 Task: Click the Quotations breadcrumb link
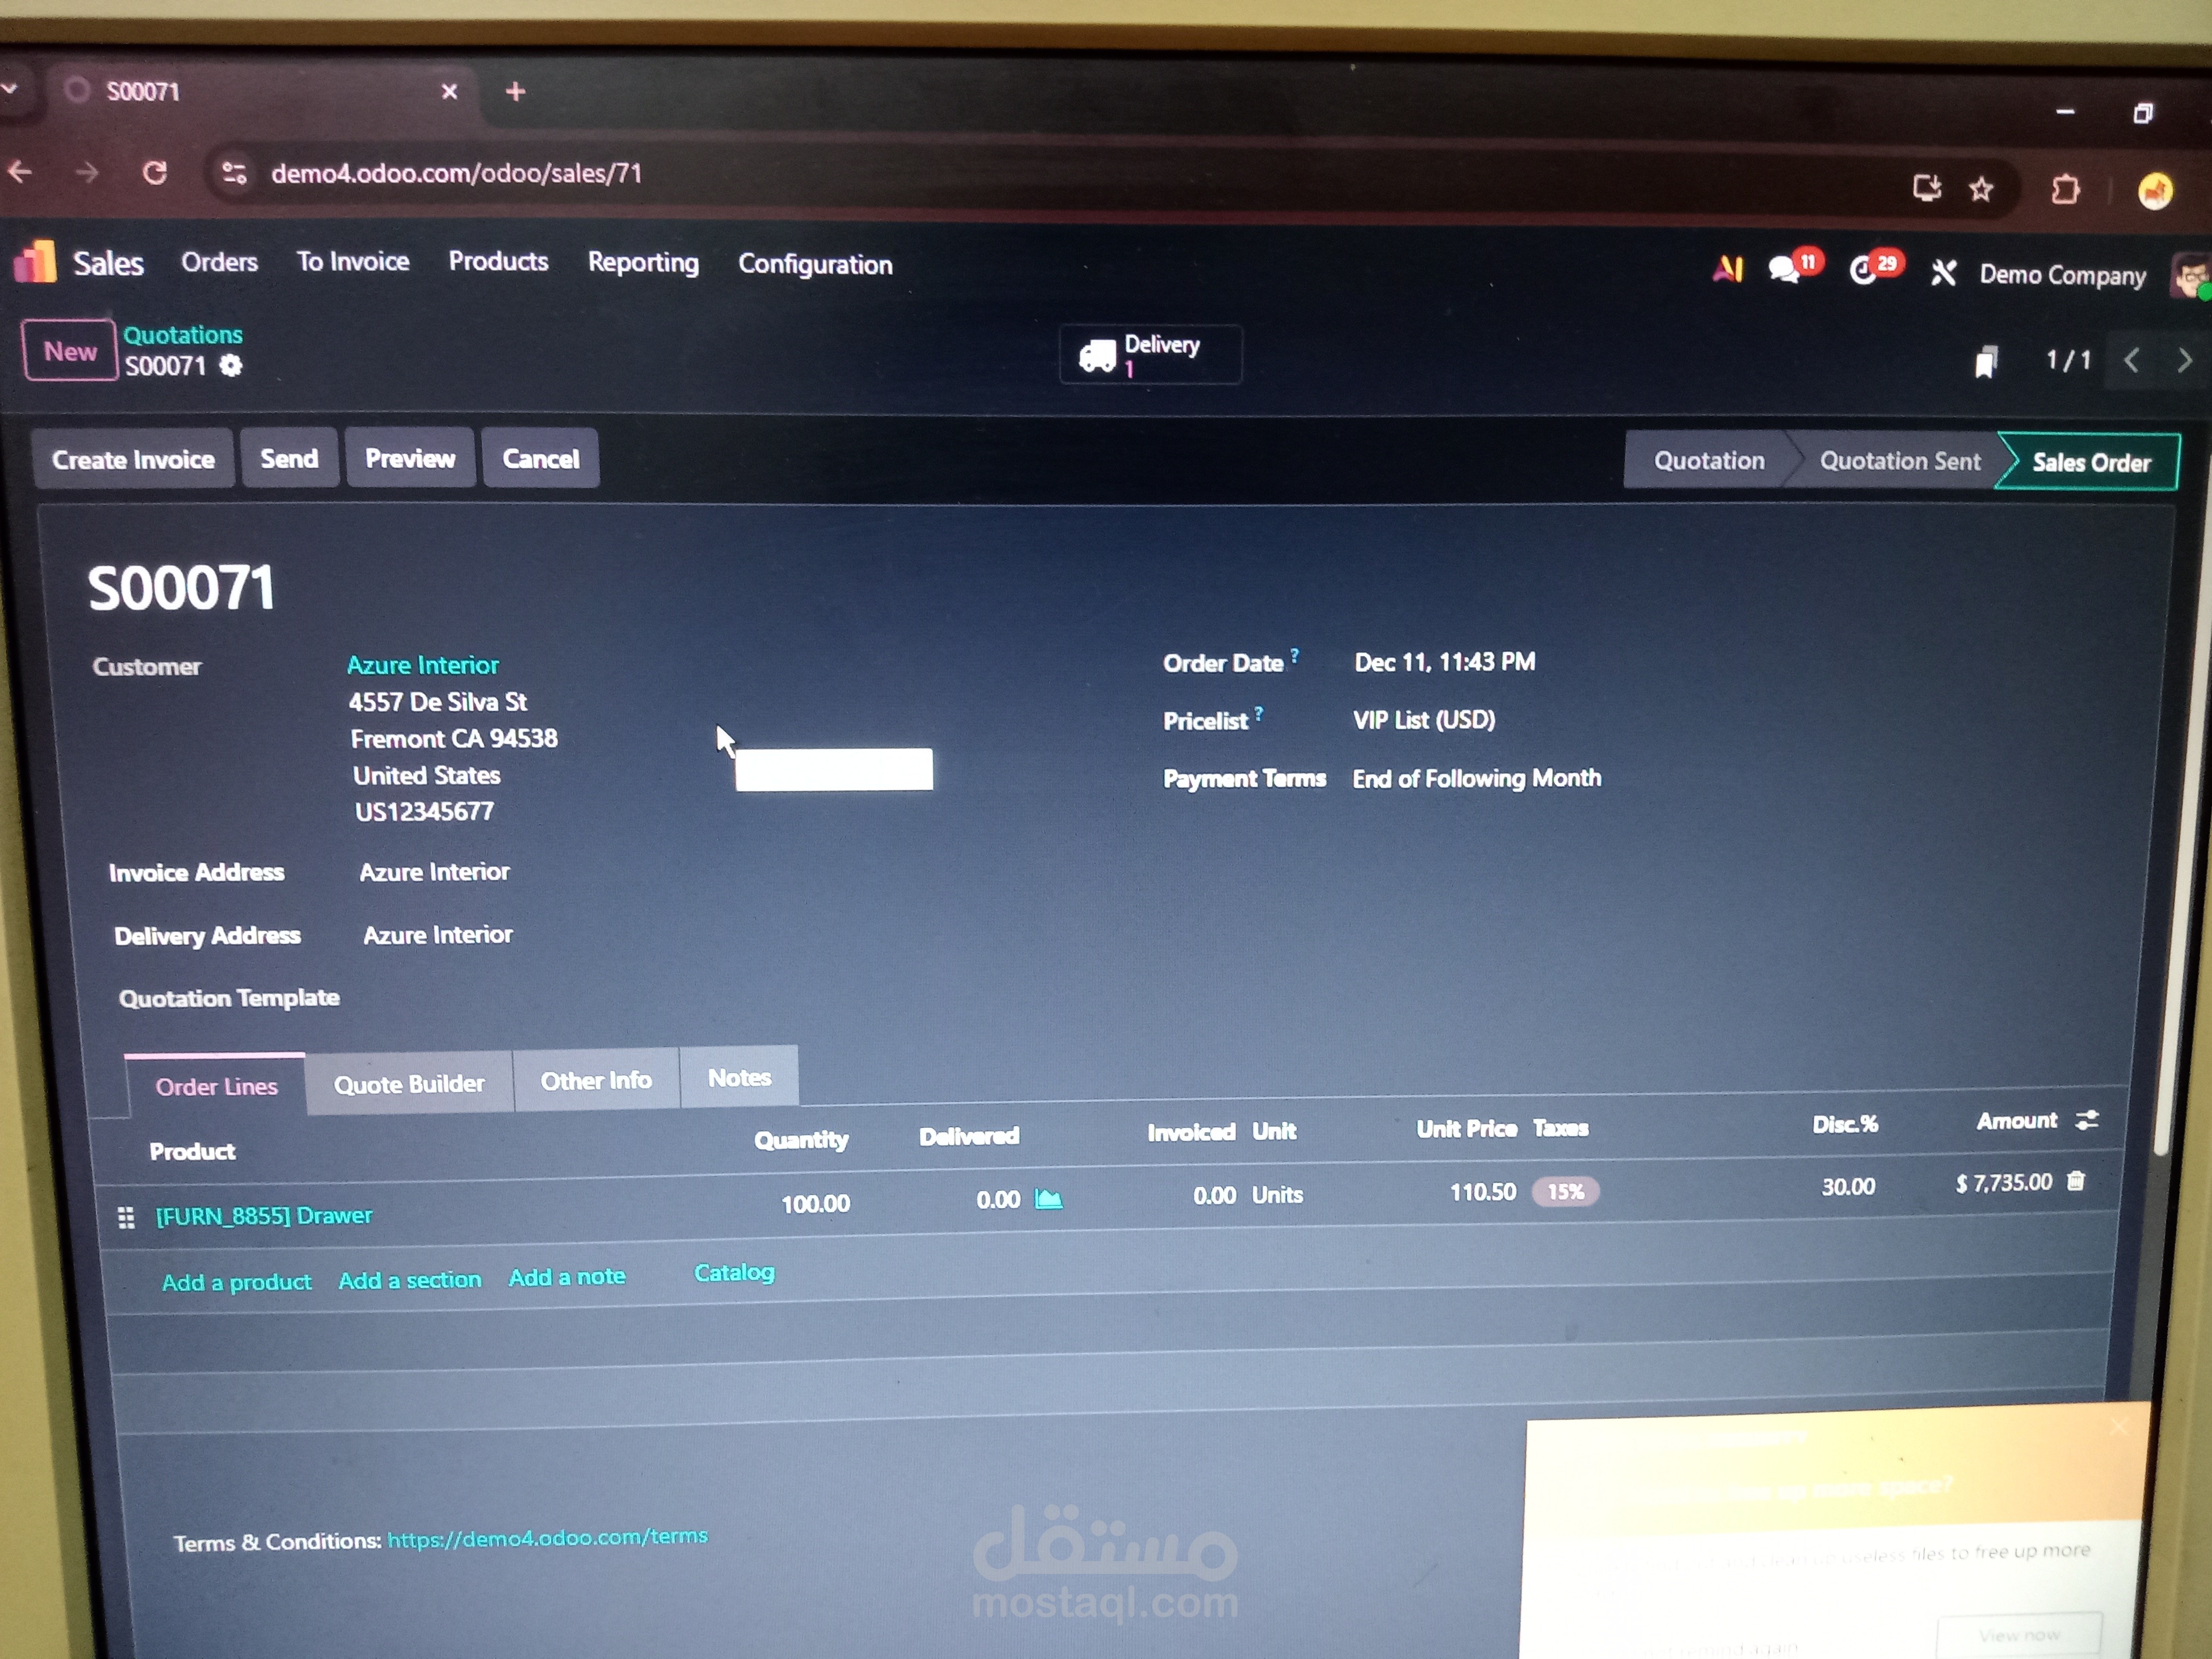[x=183, y=335]
